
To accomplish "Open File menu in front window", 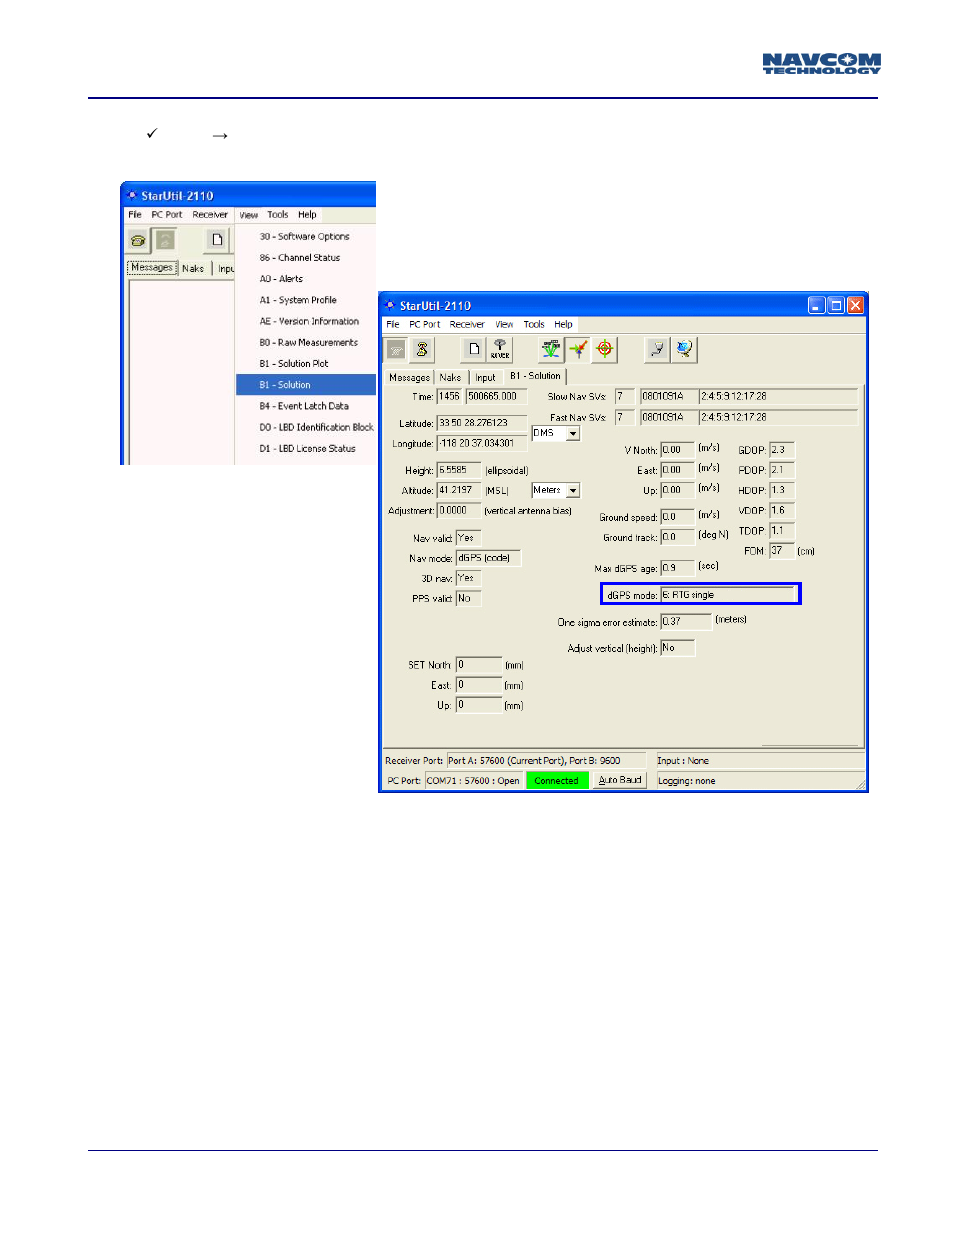I will (x=393, y=325).
